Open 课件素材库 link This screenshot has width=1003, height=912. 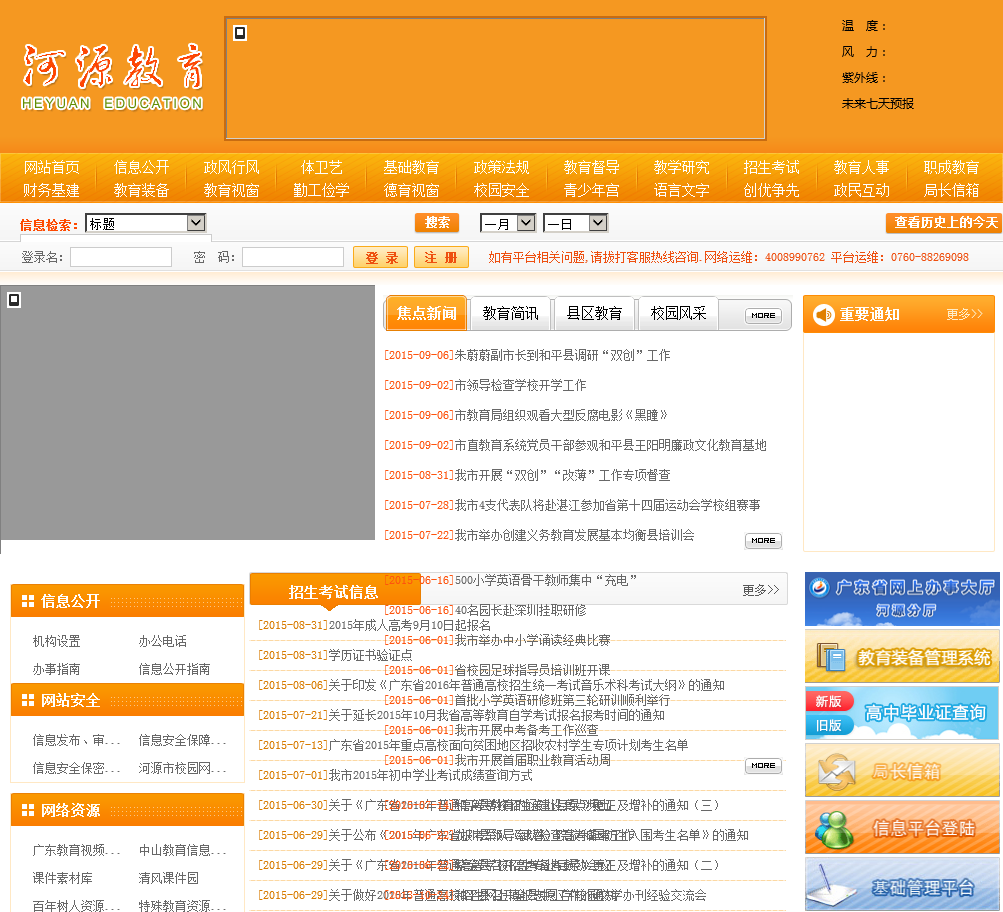coord(63,879)
